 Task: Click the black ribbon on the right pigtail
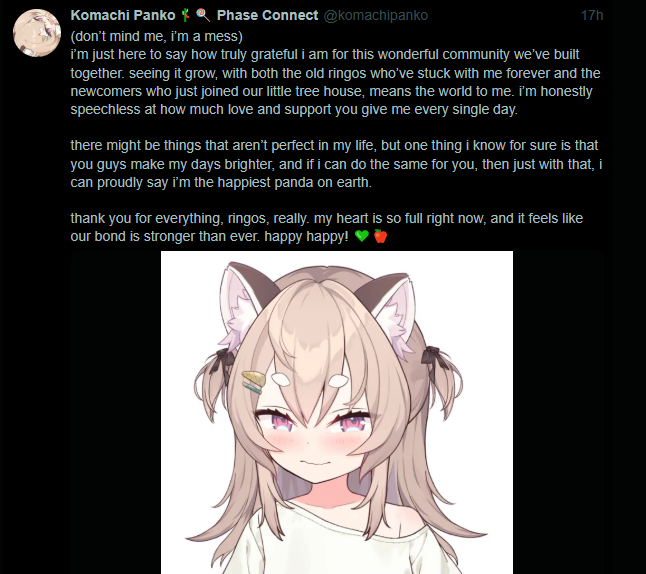click(435, 357)
